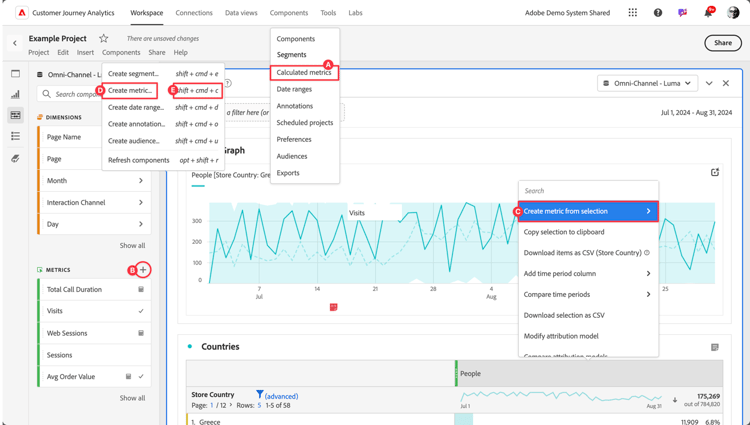Go to next page of Countries table
The height and width of the screenshot is (425, 750).
click(x=231, y=405)
